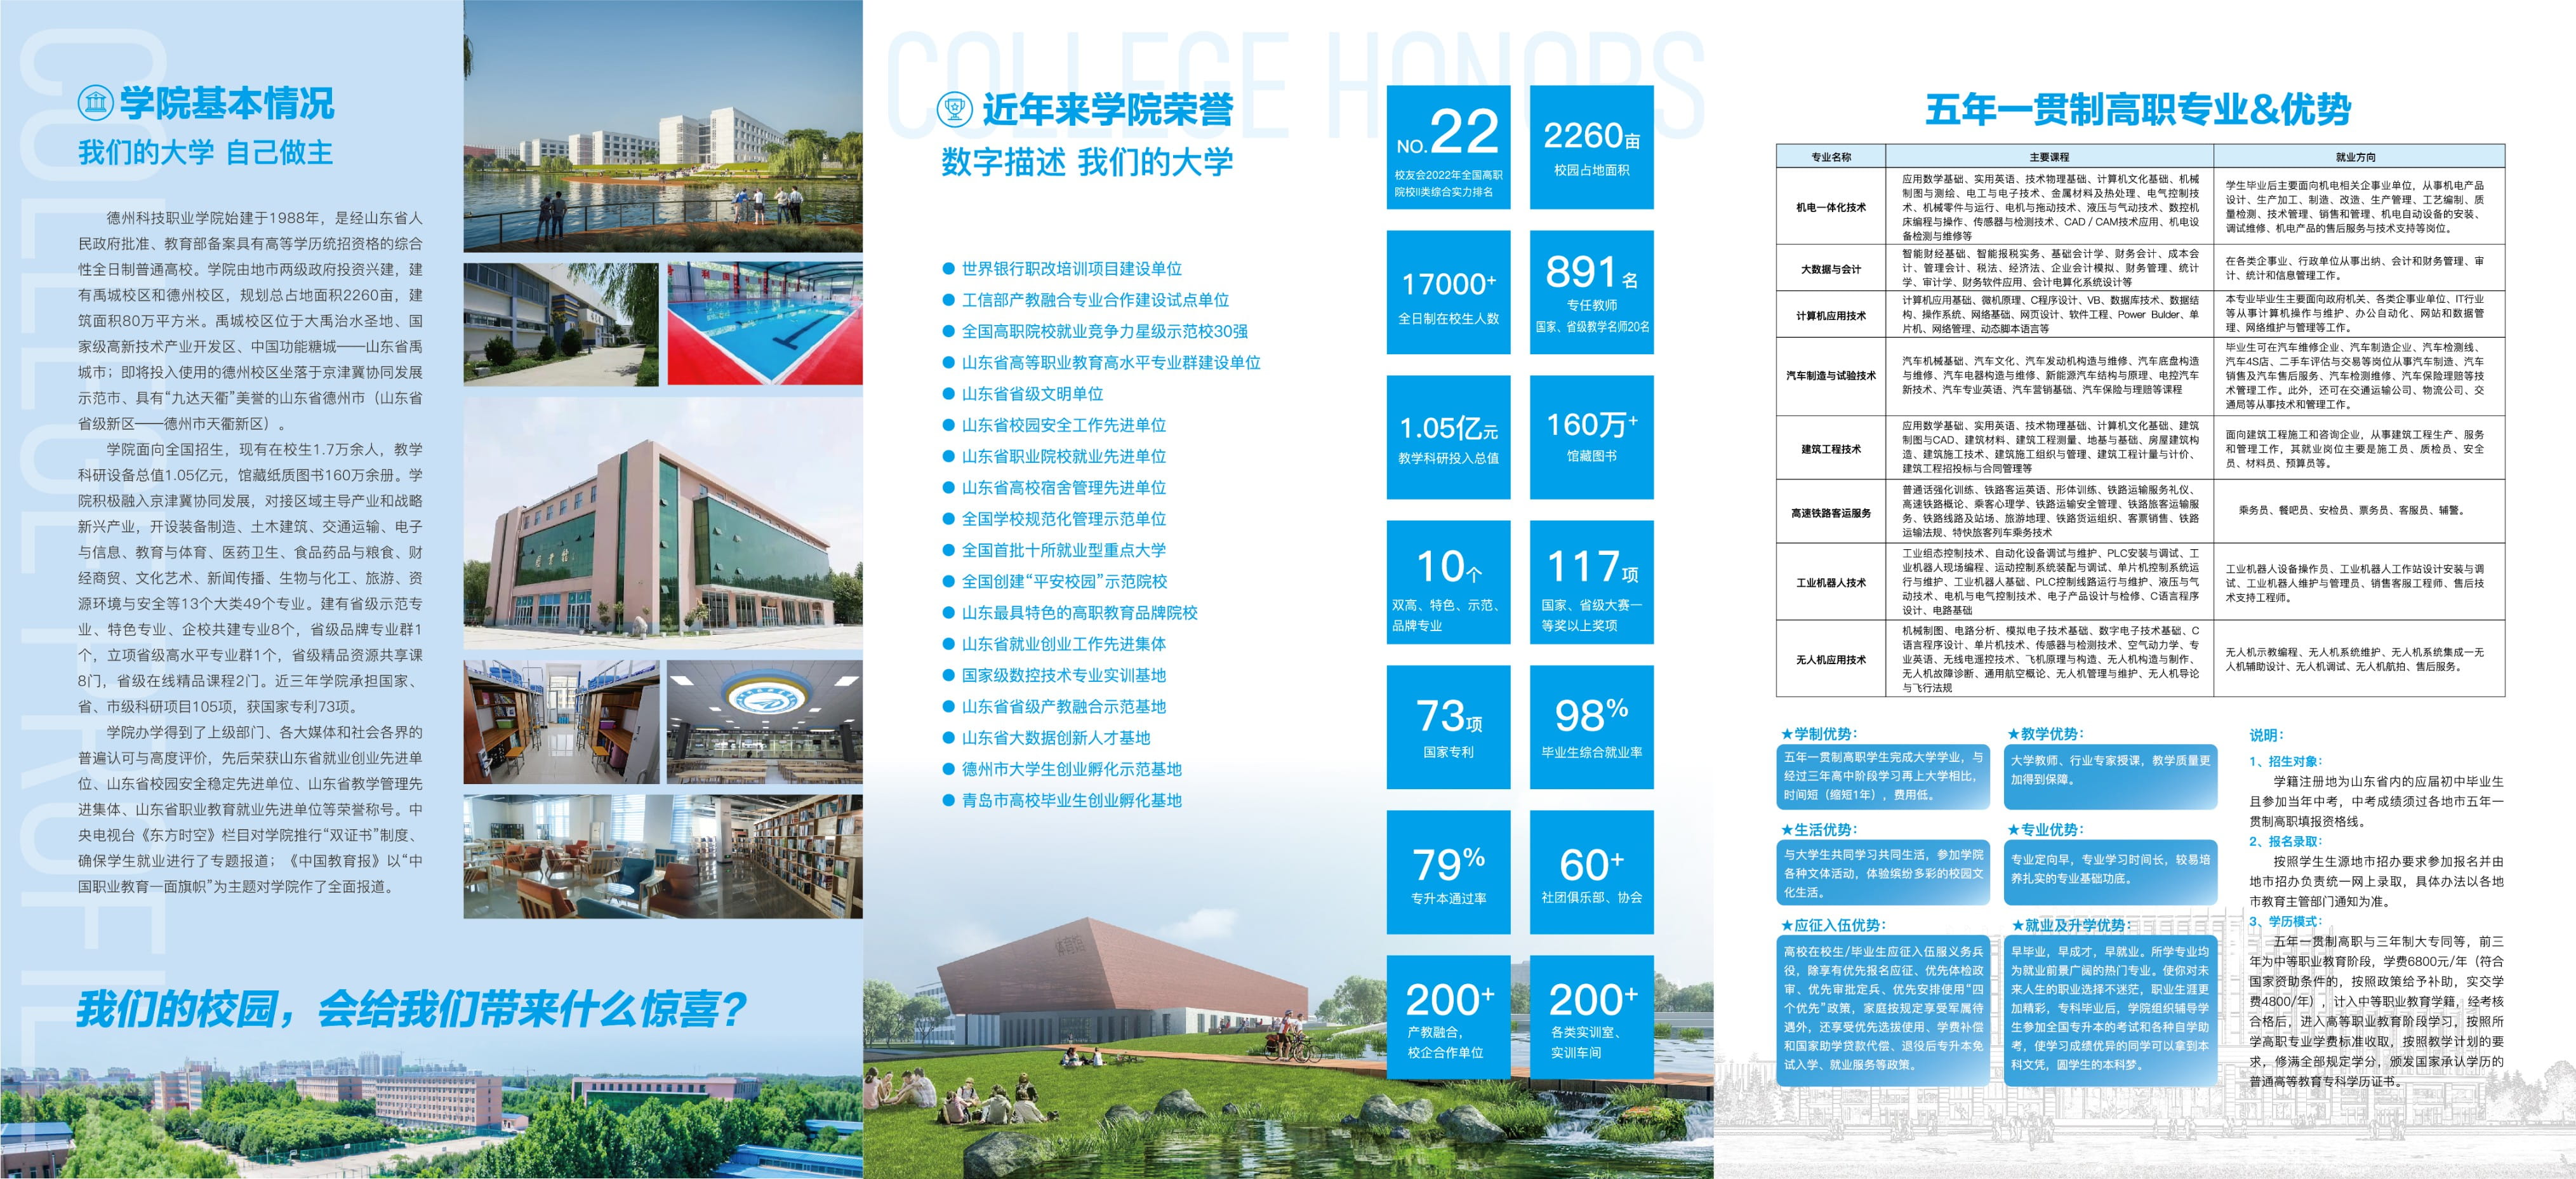Click the building icon beside 学院基本情况
This screenshot has height=1179, width=2576.
coord(96,103)
